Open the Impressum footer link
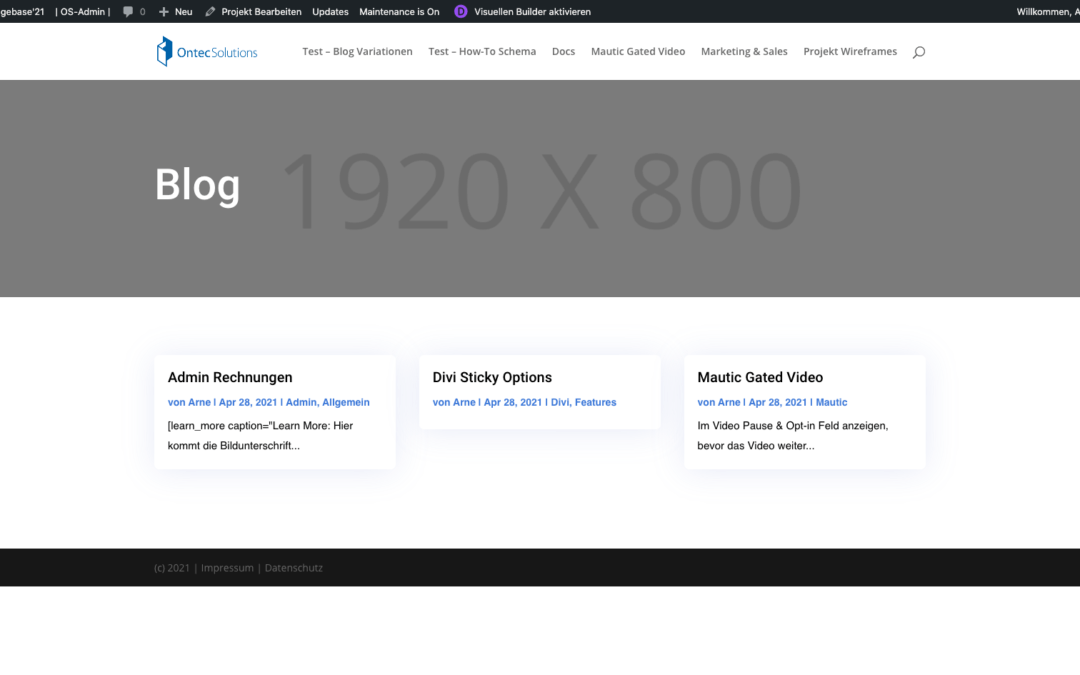Viewport: 1080px width, 675px height. click(x=226, y=568)
